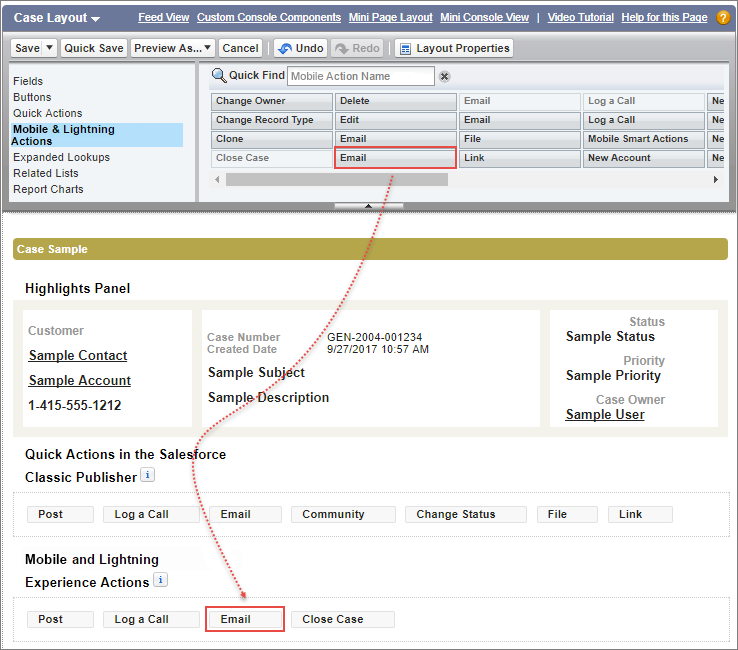Click the Quick Find magnifier icon
The width and height of the screenshot is (738, 650).
[x=219, y=75]
